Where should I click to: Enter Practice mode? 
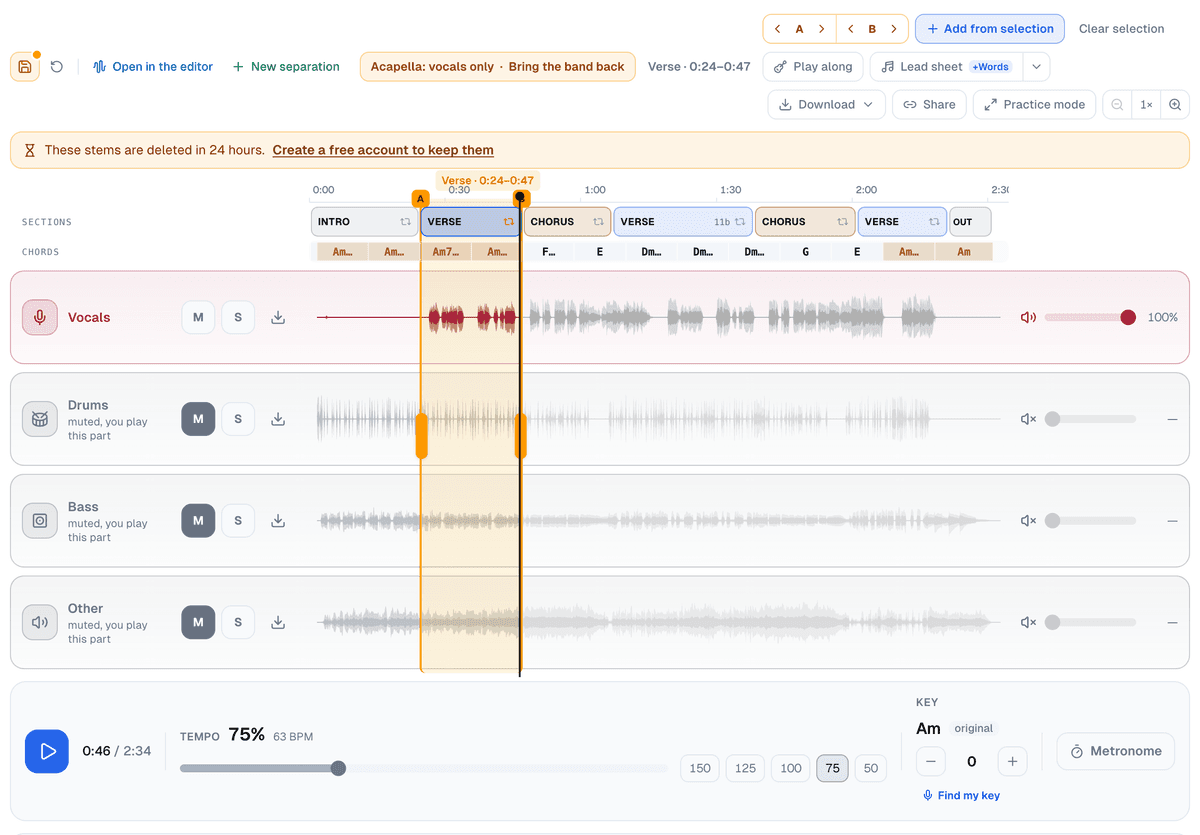click(x=1034, y=104)
